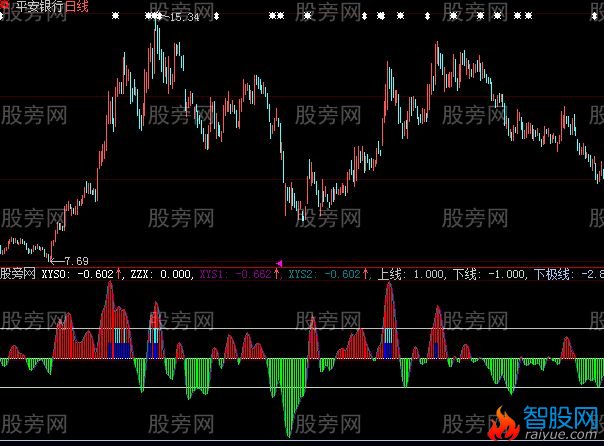This screenshot has height=446, width=604.
Task: Click the 平安银行 stock name title
Action: tap(40, 6)
